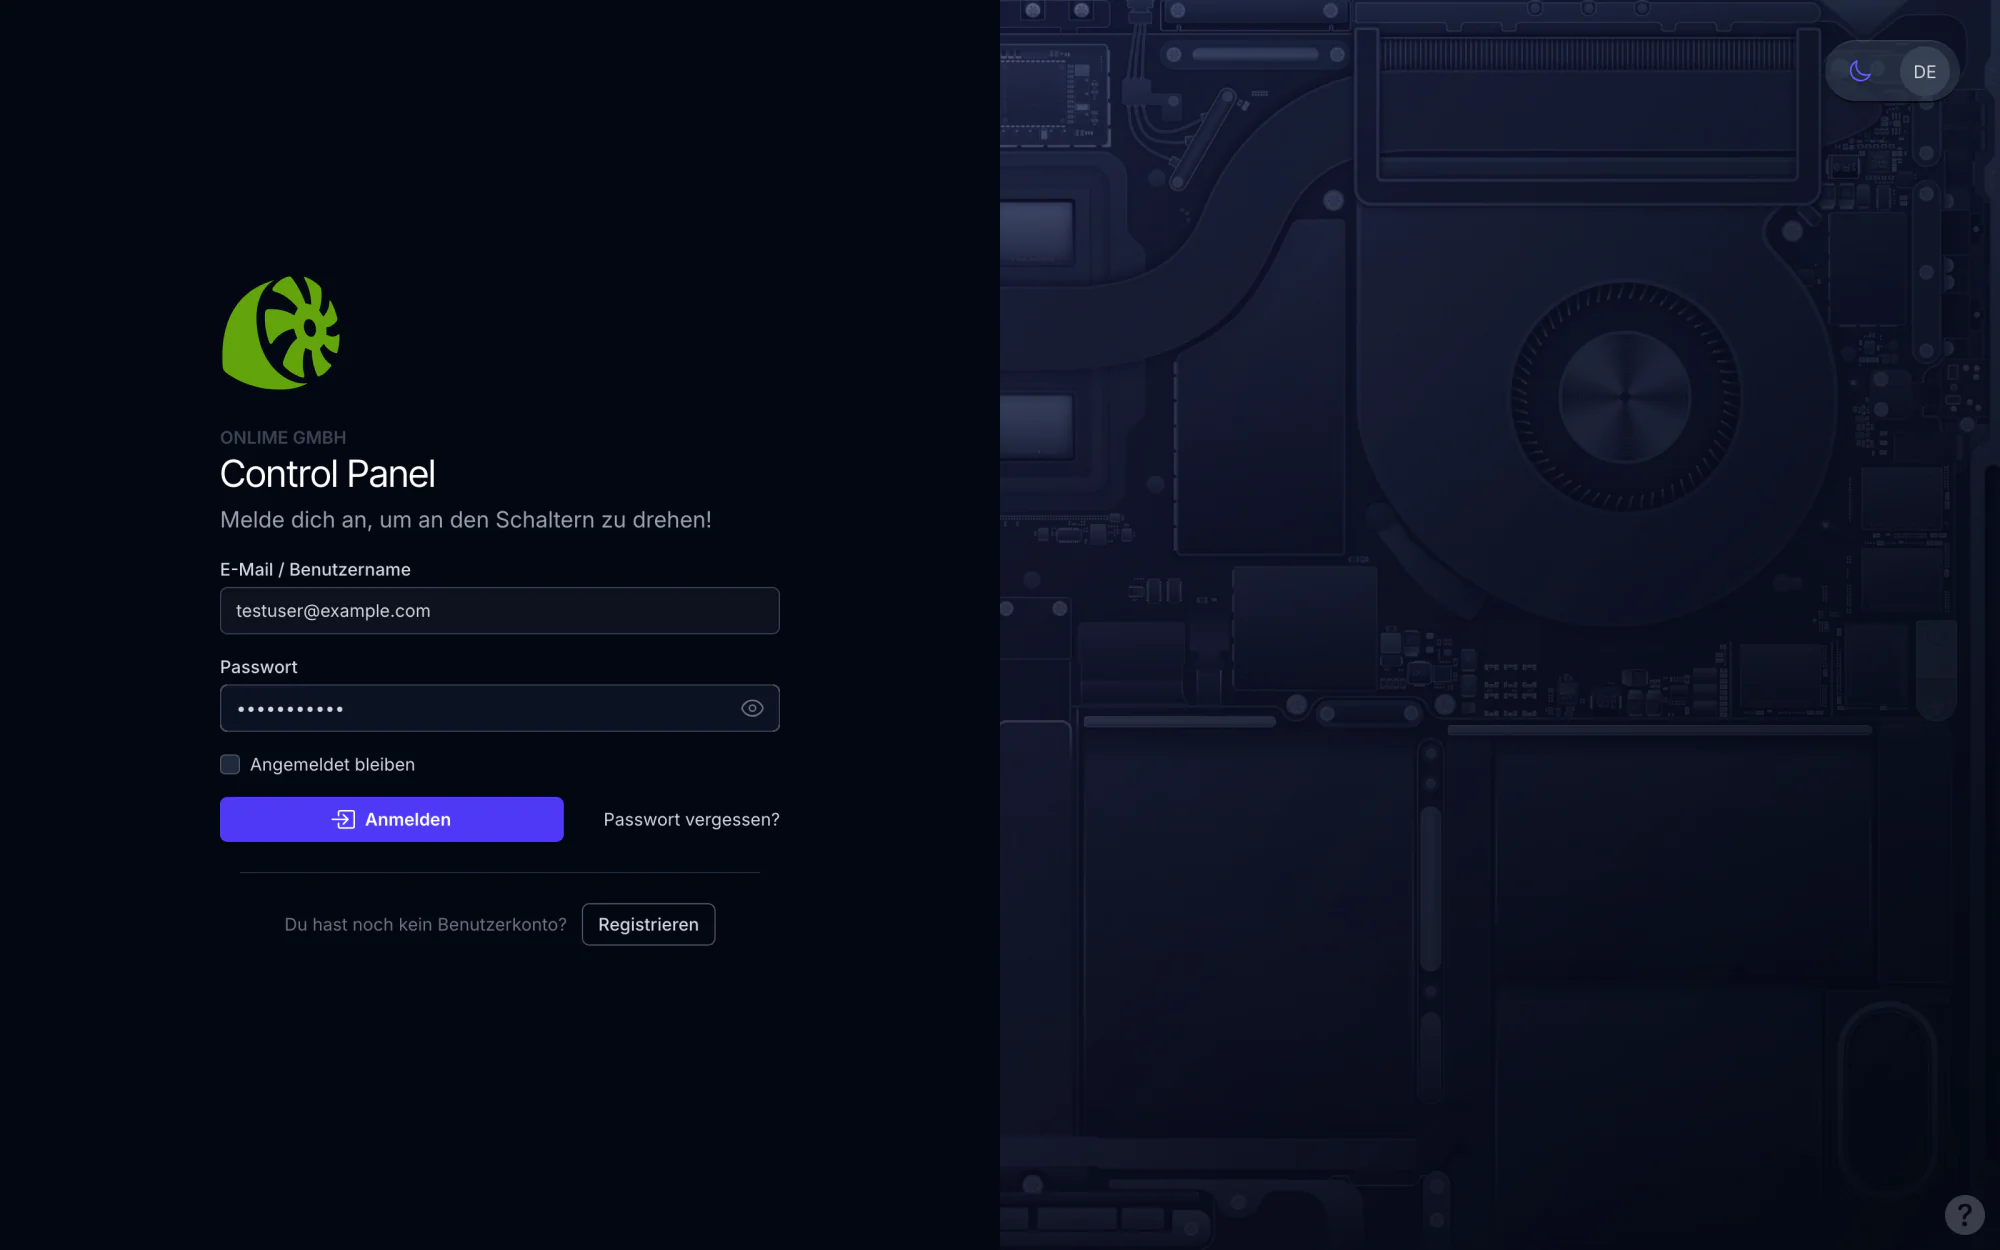
Task: Click the Anmelden login button
Action: (x=392, y=819)
